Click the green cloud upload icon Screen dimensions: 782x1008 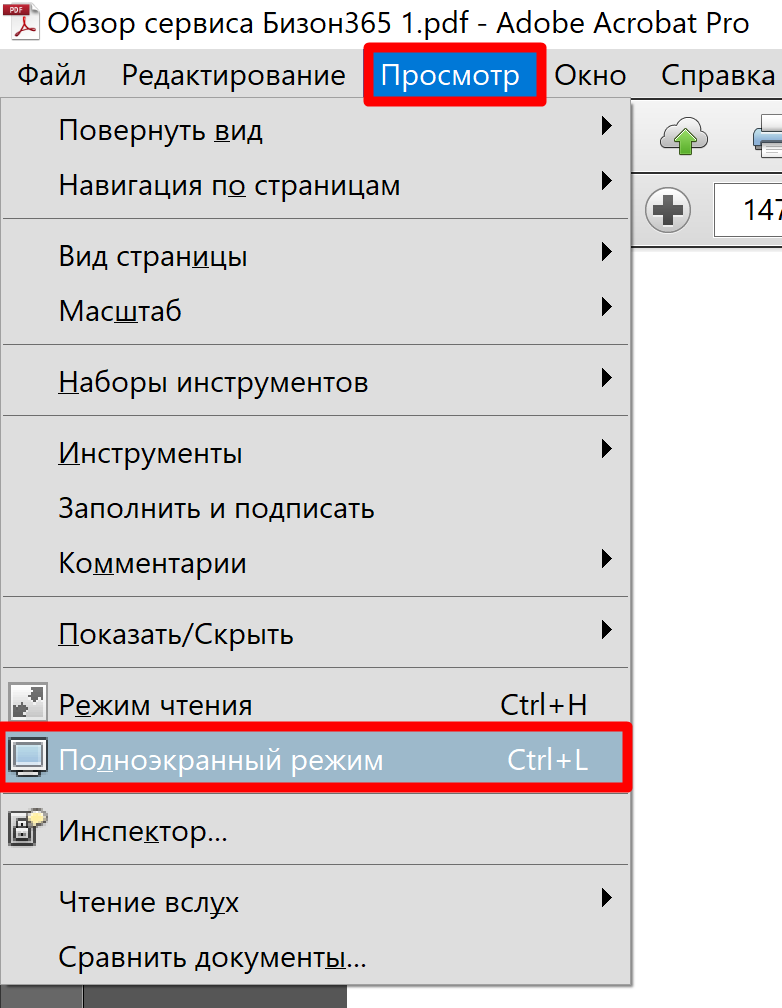[684, 137]
